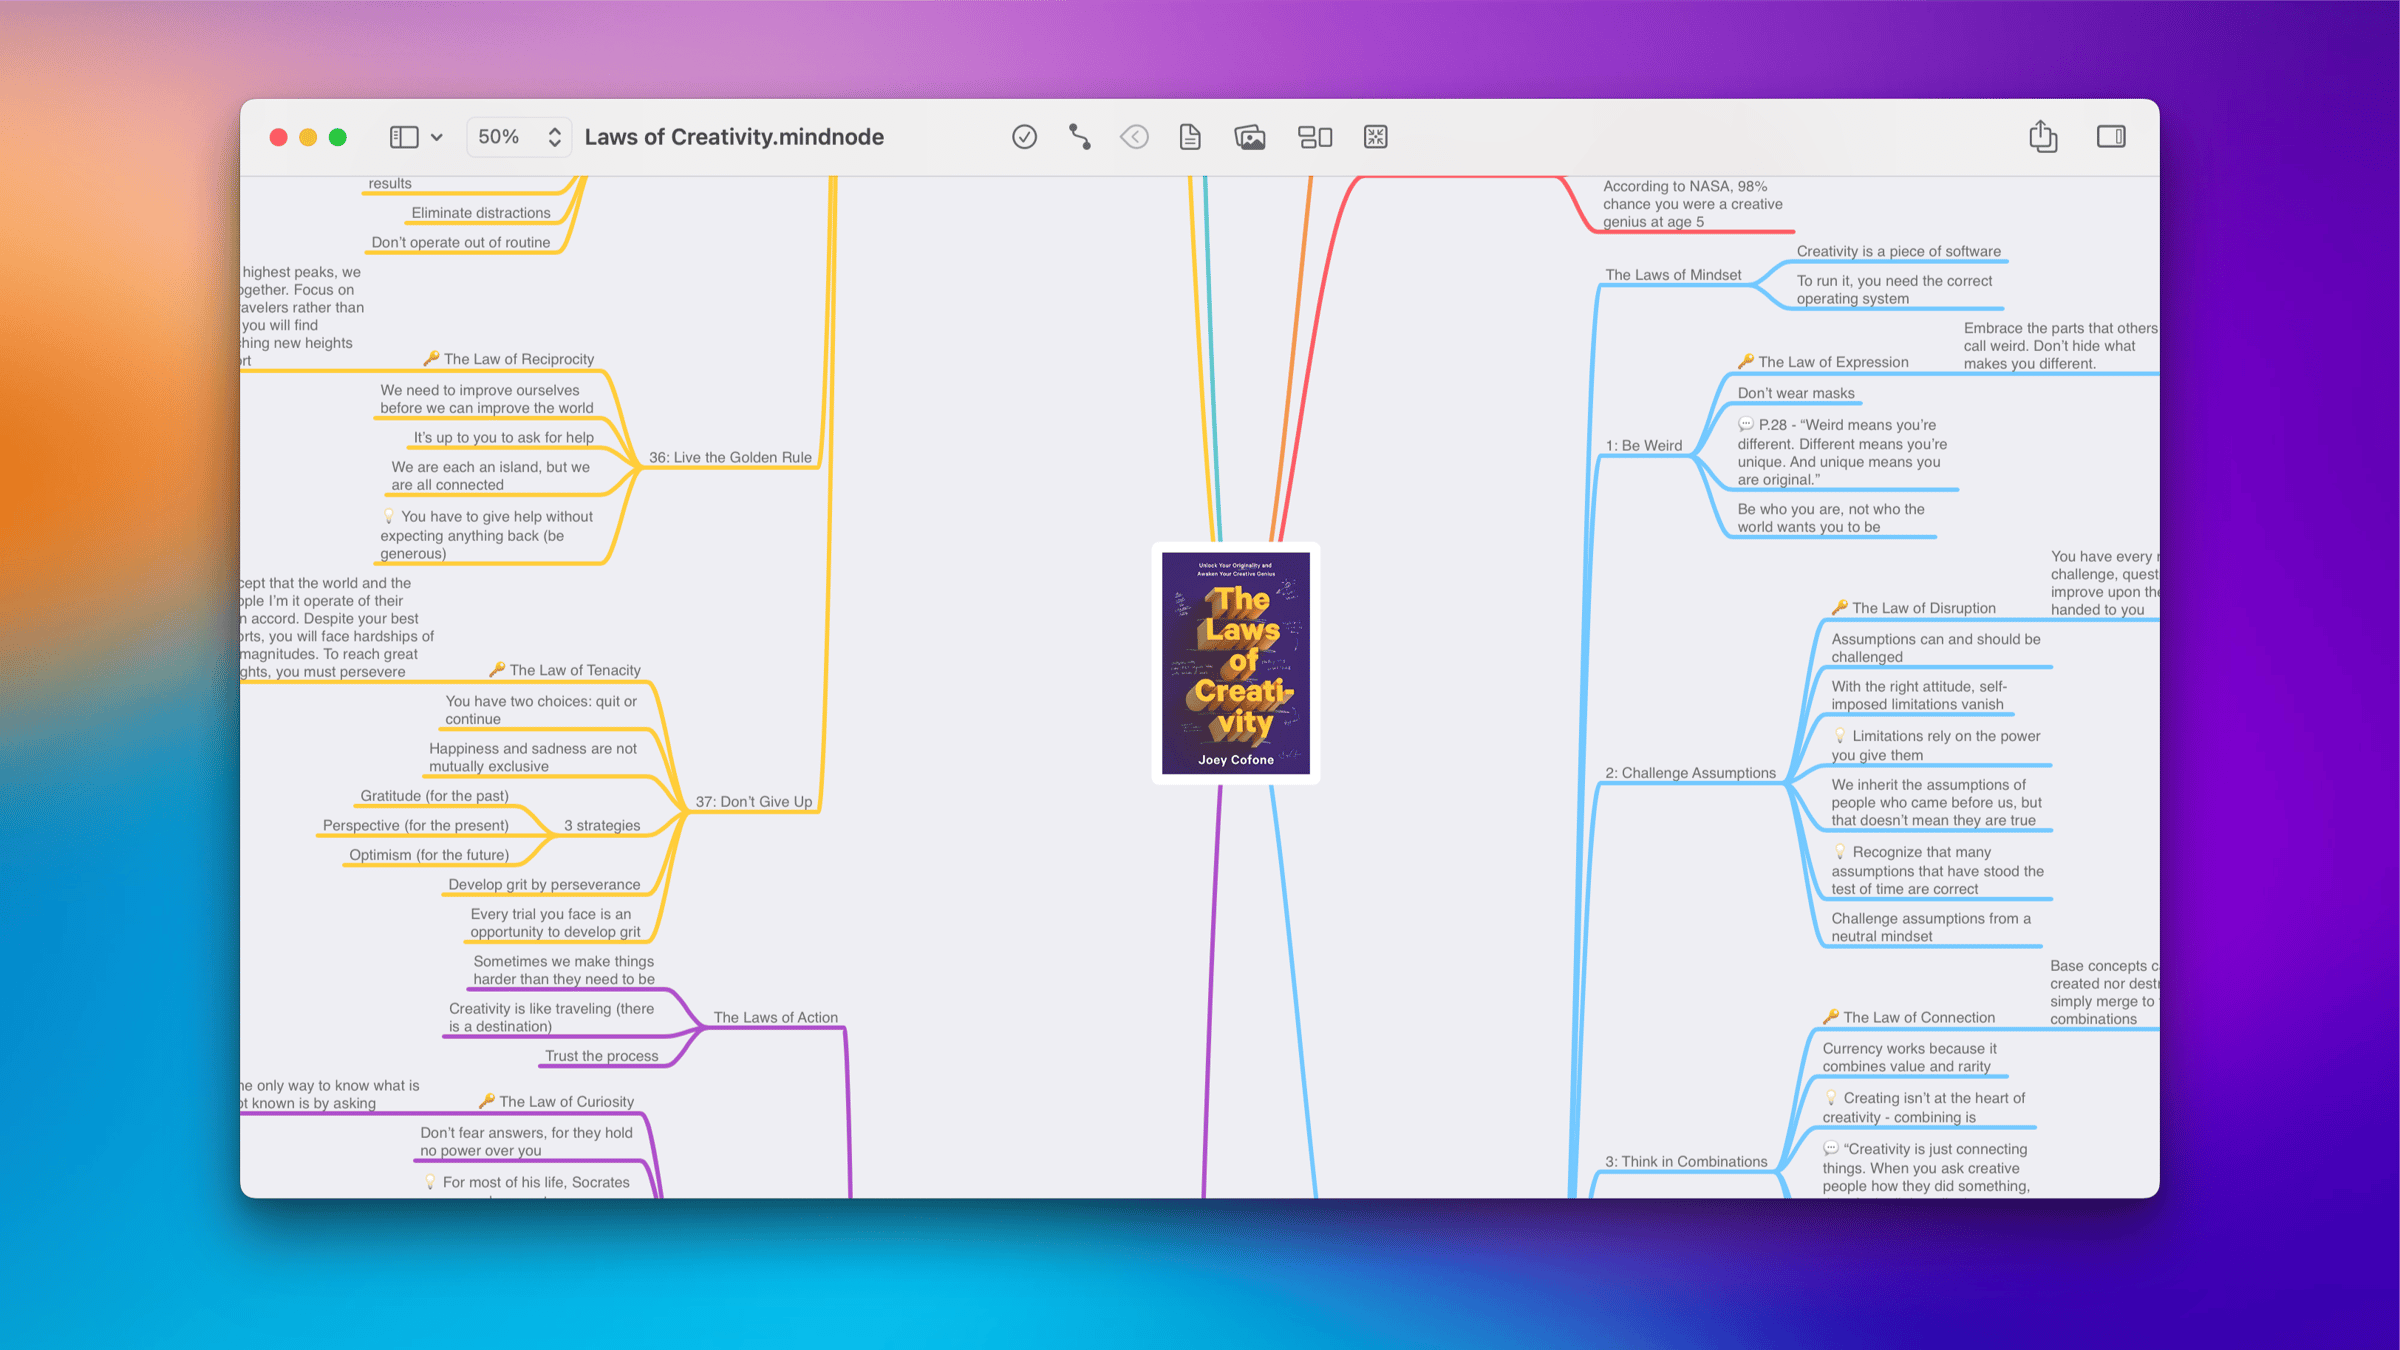Click You have two choices: quit or continue
This screenshot has width=2400, height=1350.
[x=541, y=710]
